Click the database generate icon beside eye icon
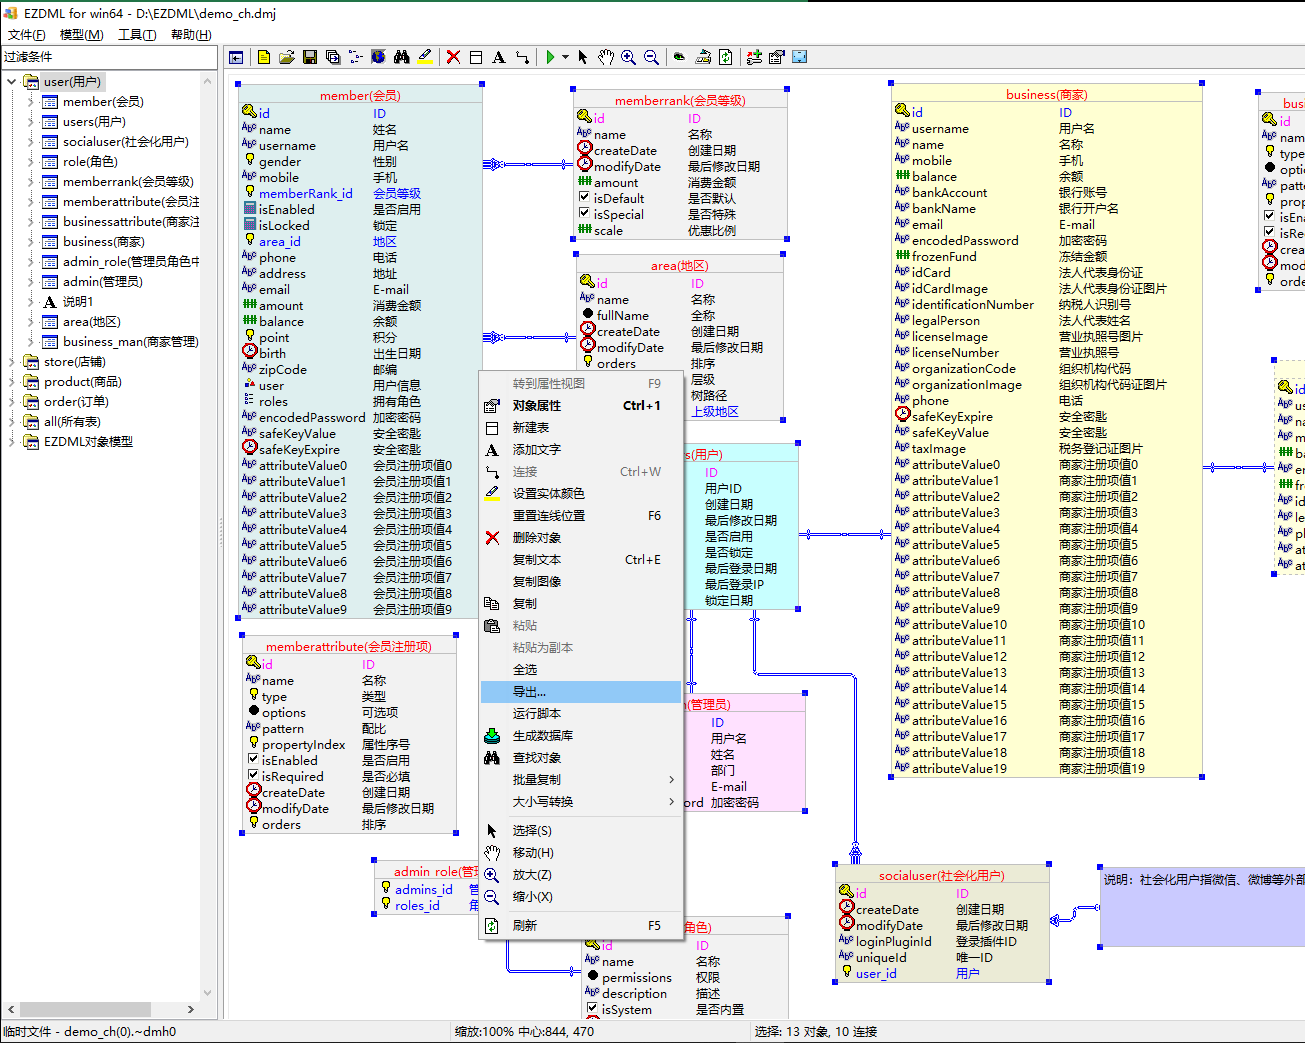 click(703, 57)
